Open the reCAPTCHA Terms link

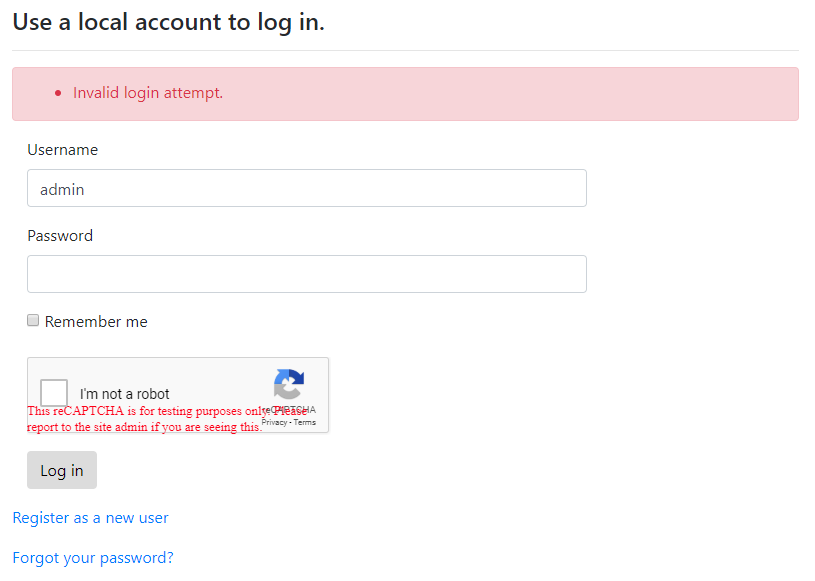click(x=305, y=422)
